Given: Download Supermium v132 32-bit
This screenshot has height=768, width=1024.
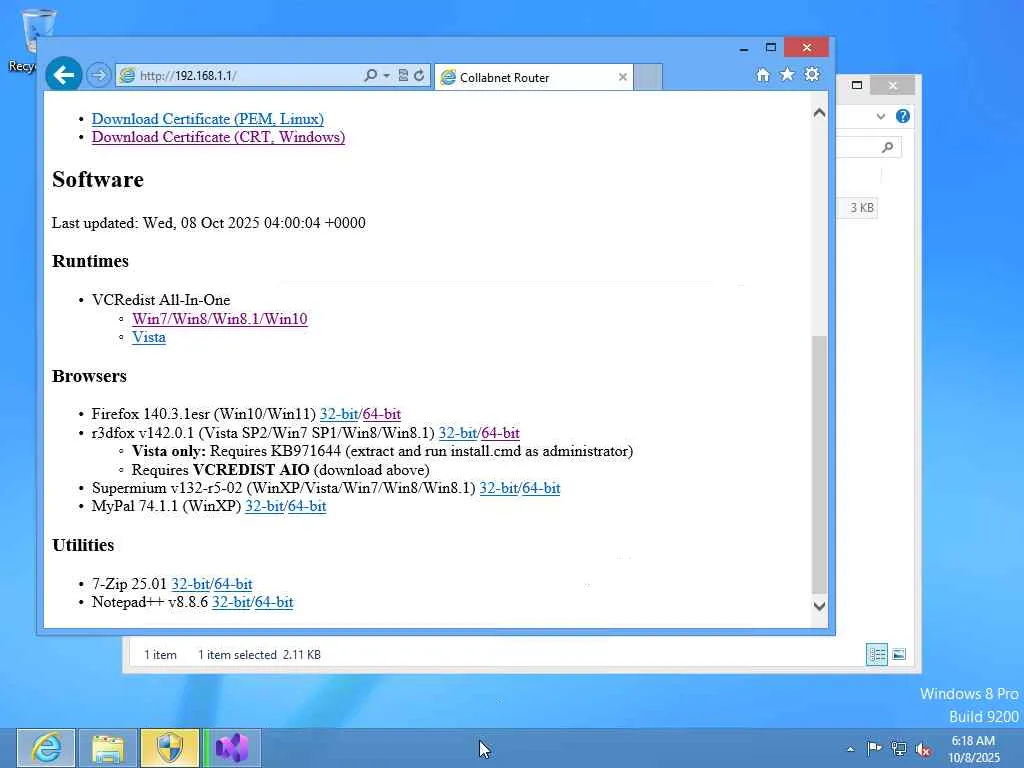Looking at the screenshot, I should [499, 488].
